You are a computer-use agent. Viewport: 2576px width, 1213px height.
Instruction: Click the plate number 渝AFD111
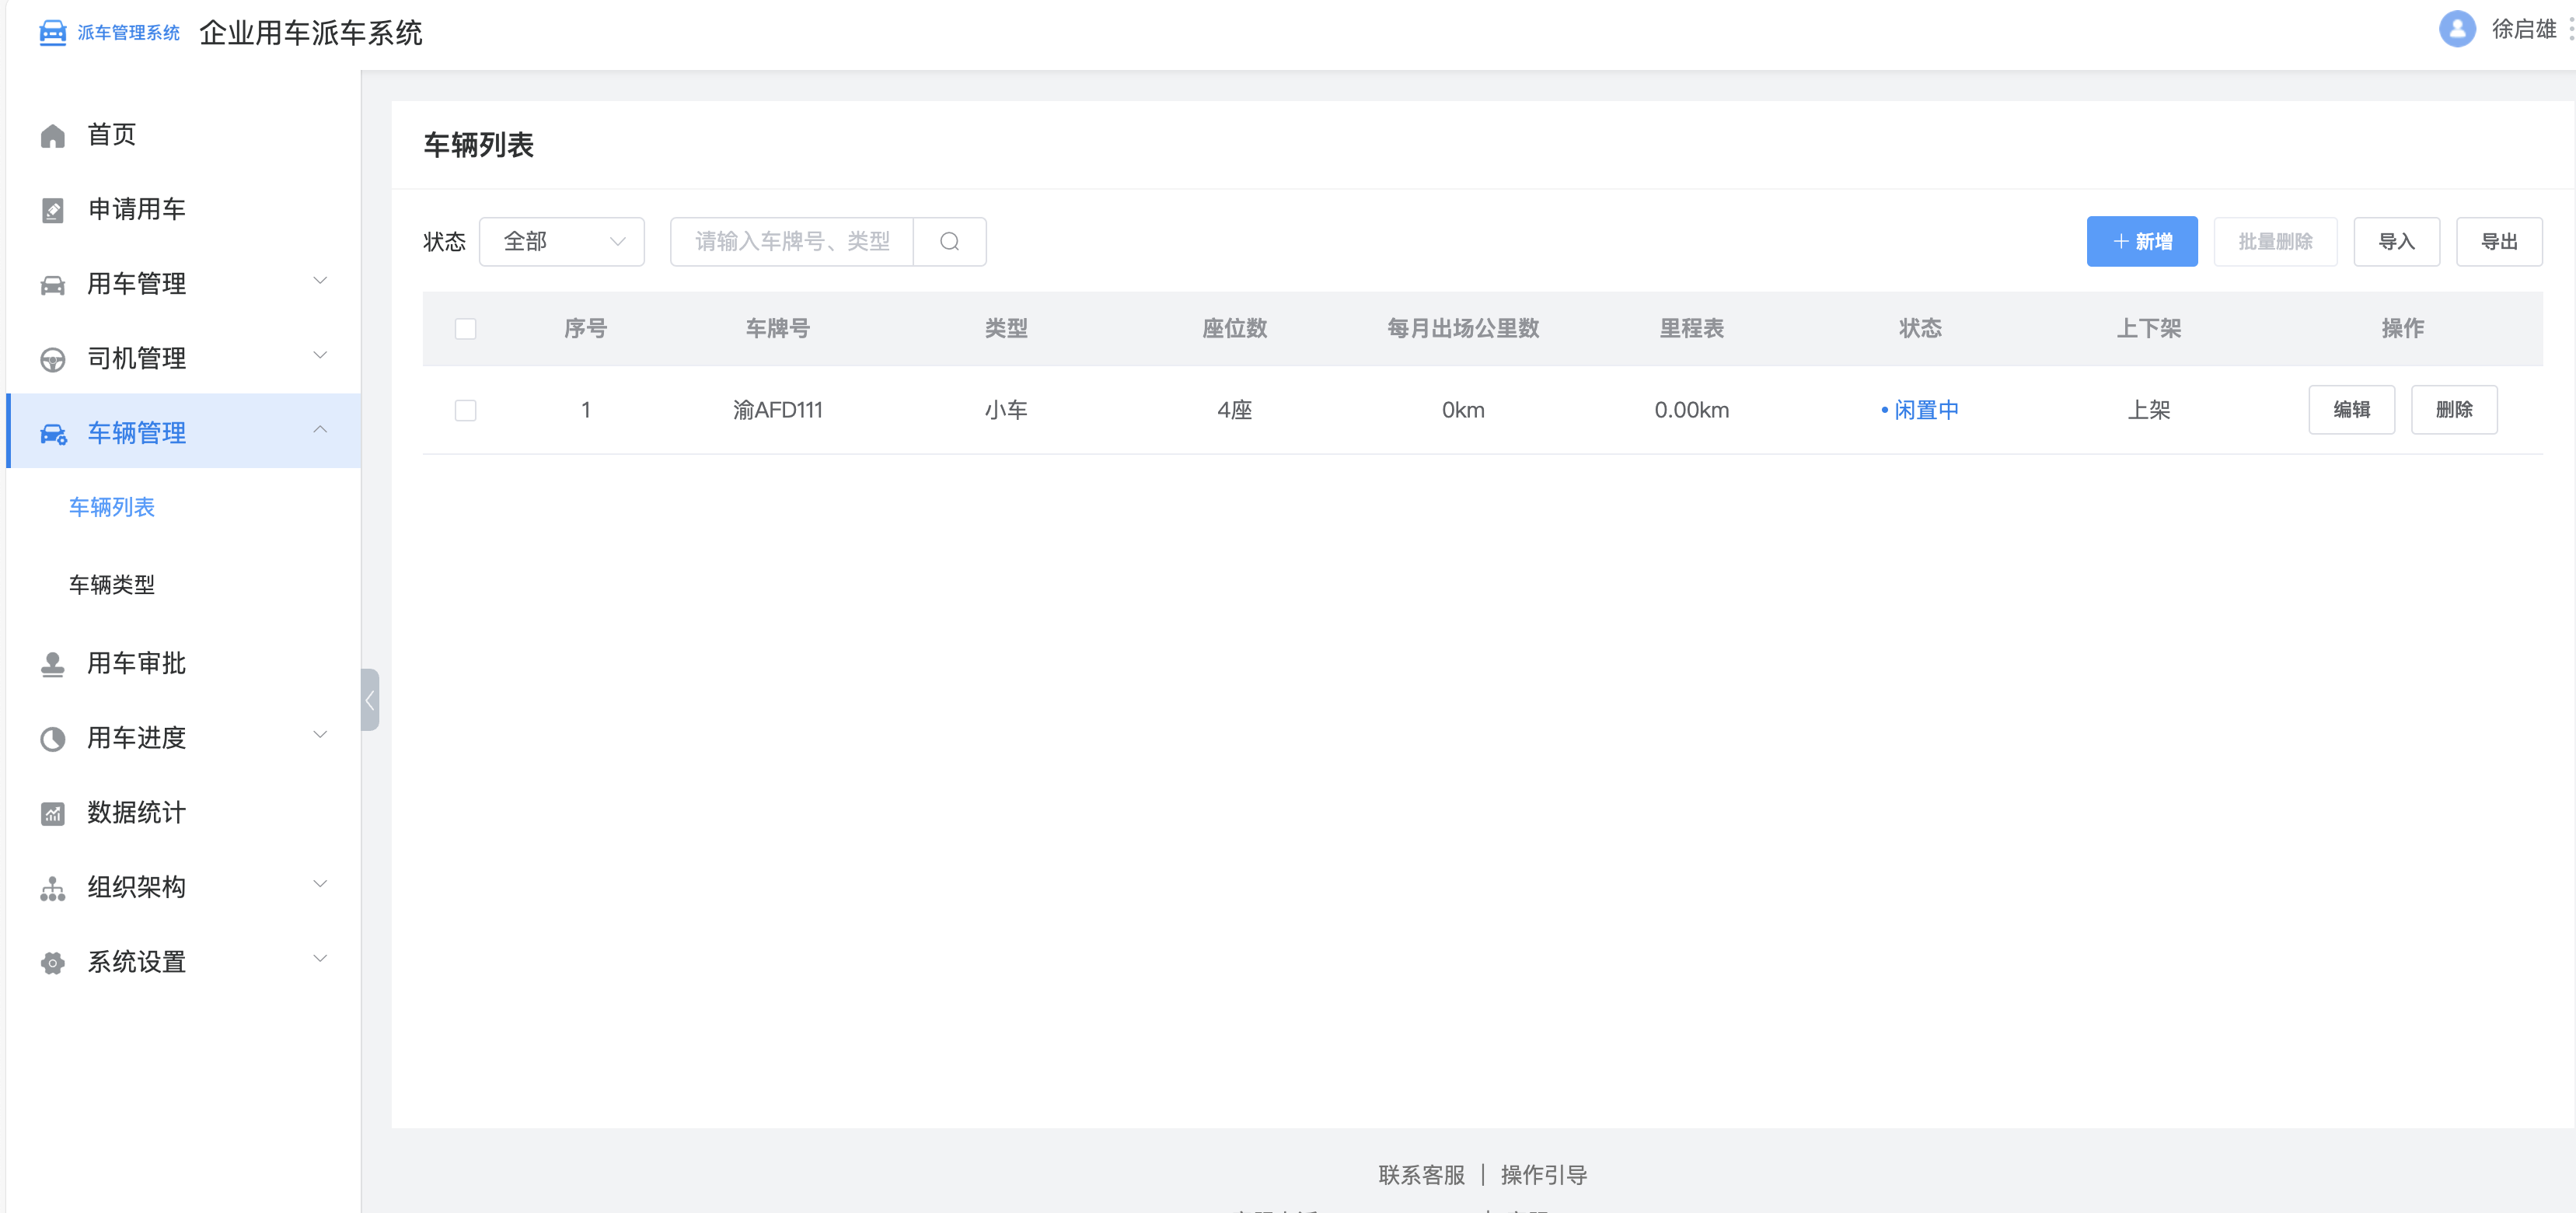pyautogui.click(x=777, y=410)
